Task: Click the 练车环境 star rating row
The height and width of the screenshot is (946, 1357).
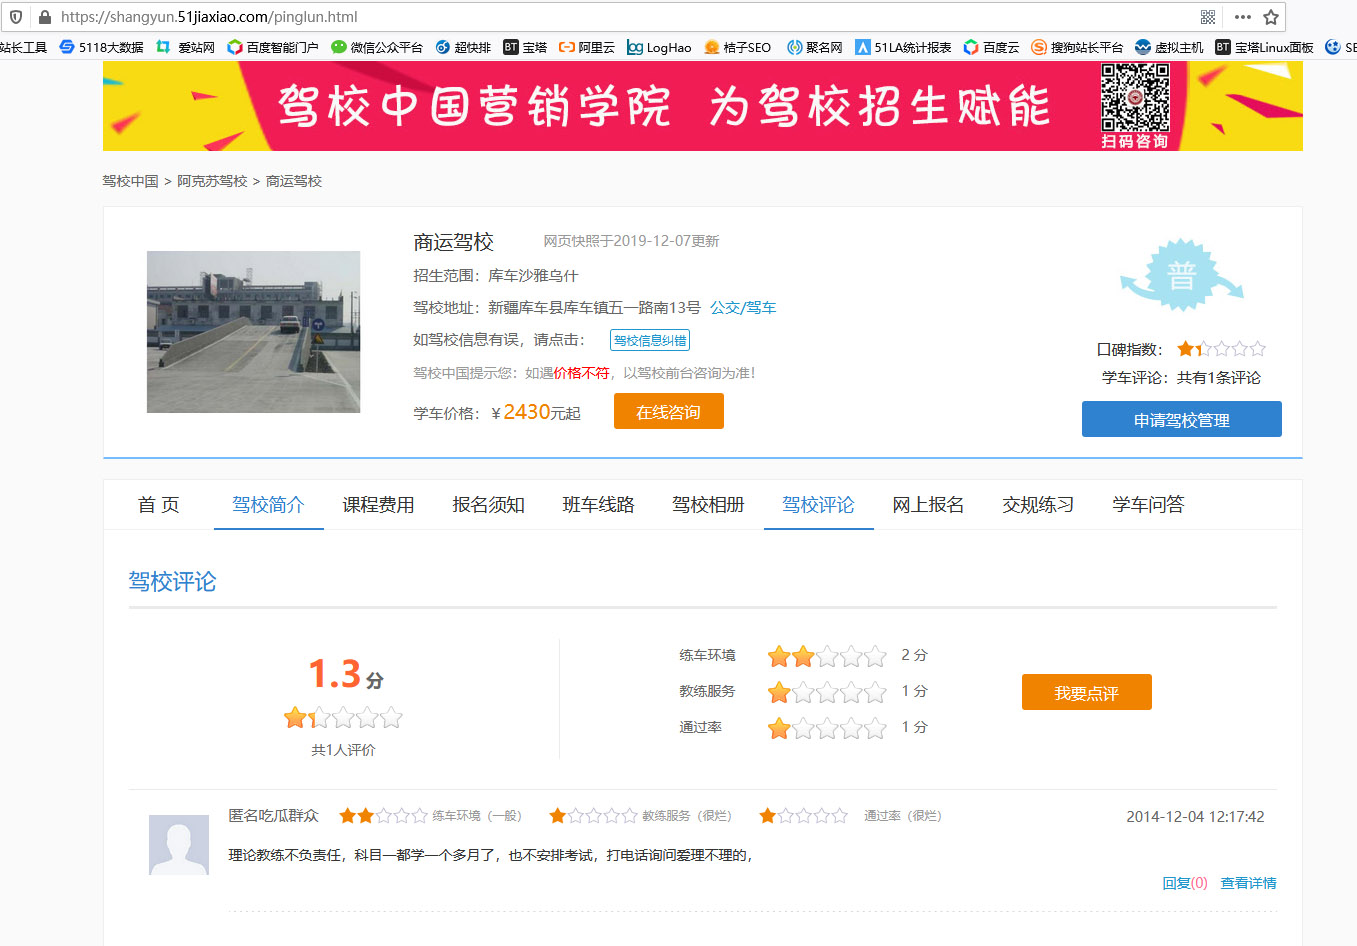Action: click(x=827, y=656)
